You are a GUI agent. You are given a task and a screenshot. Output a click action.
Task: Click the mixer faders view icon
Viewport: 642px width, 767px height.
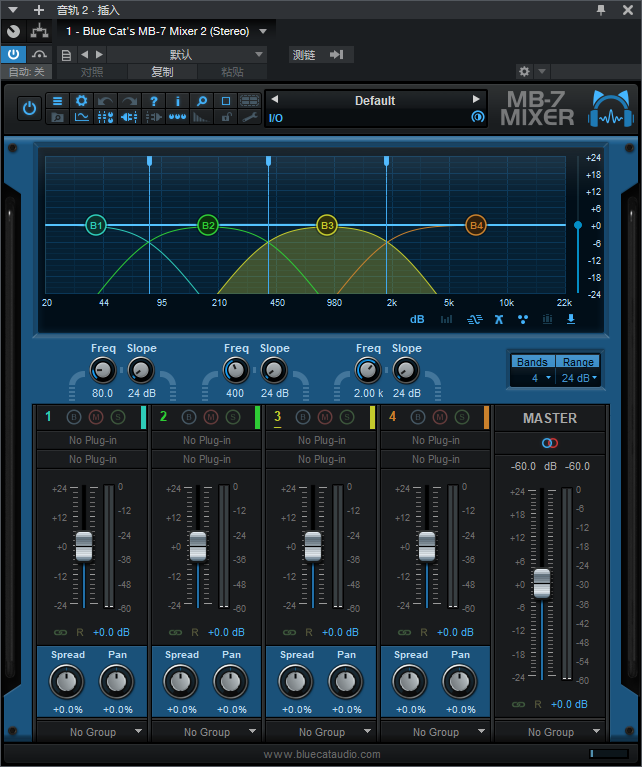click(x=105, y=117)
